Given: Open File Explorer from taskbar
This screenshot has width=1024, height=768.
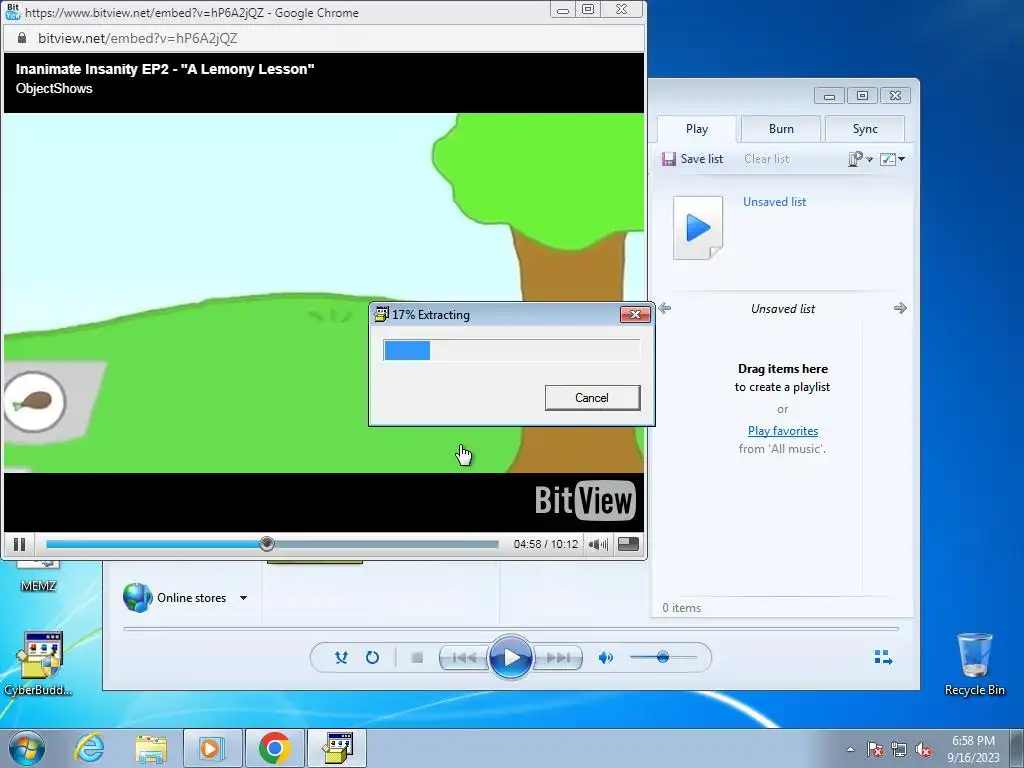Looking at the screenshot, I should [x=151, y=748].
